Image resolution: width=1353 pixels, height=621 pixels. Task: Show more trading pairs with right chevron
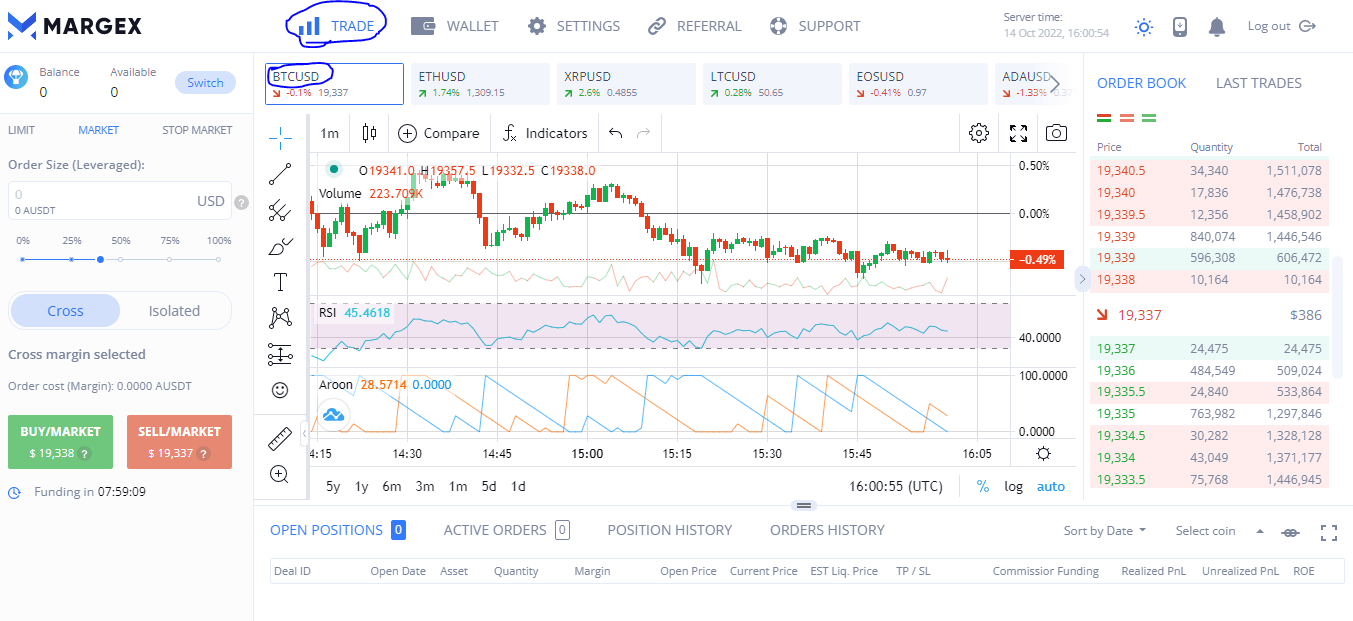click(x=1054, y=83)
